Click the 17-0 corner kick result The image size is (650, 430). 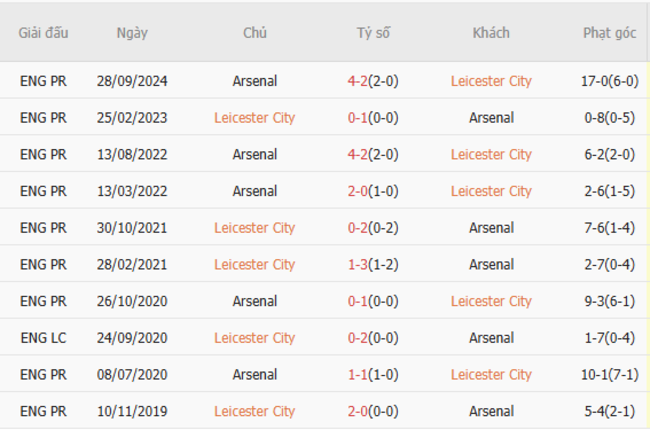click(598, 81)
